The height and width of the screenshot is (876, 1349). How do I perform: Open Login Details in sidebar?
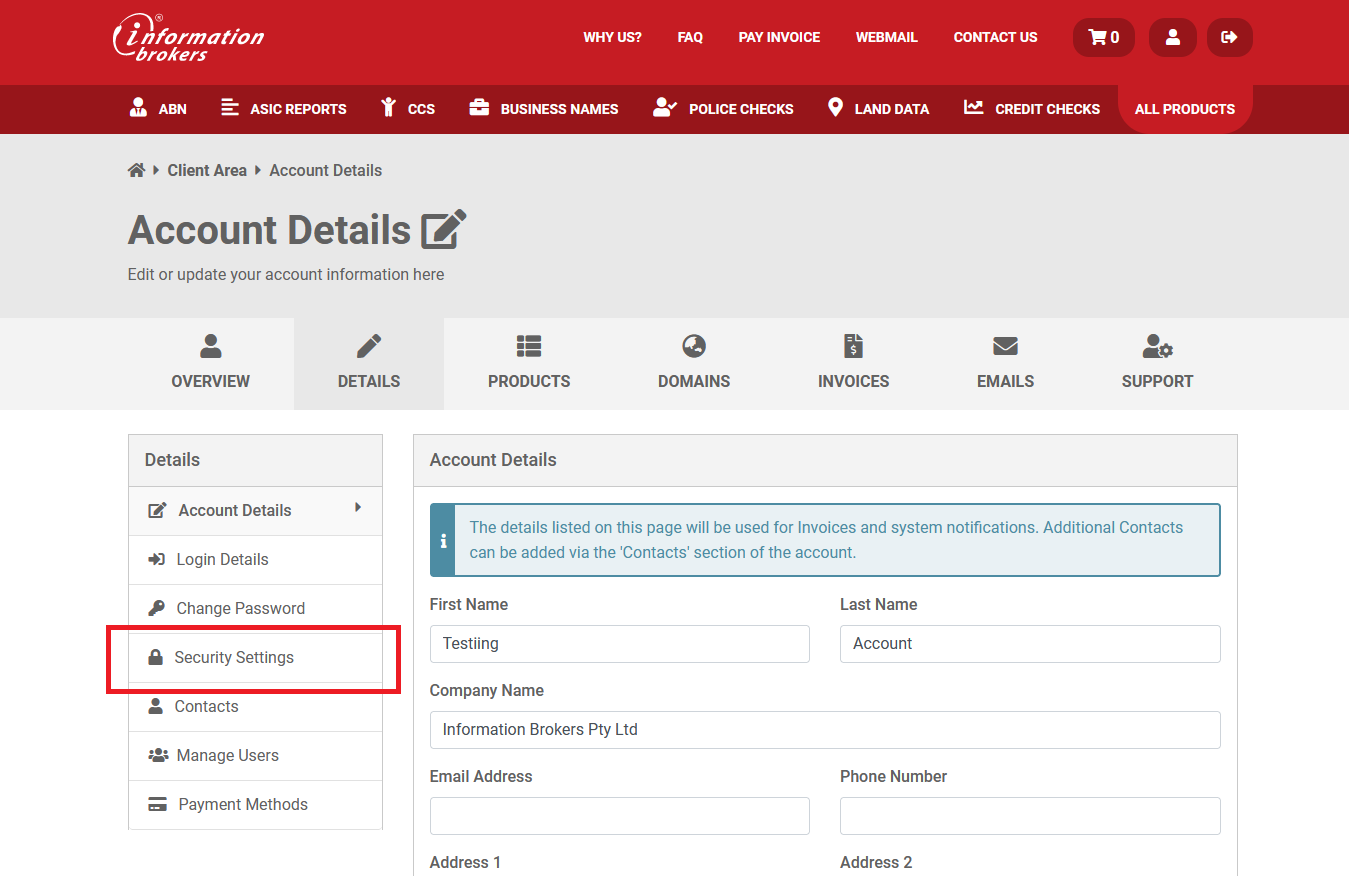[256, 560]
